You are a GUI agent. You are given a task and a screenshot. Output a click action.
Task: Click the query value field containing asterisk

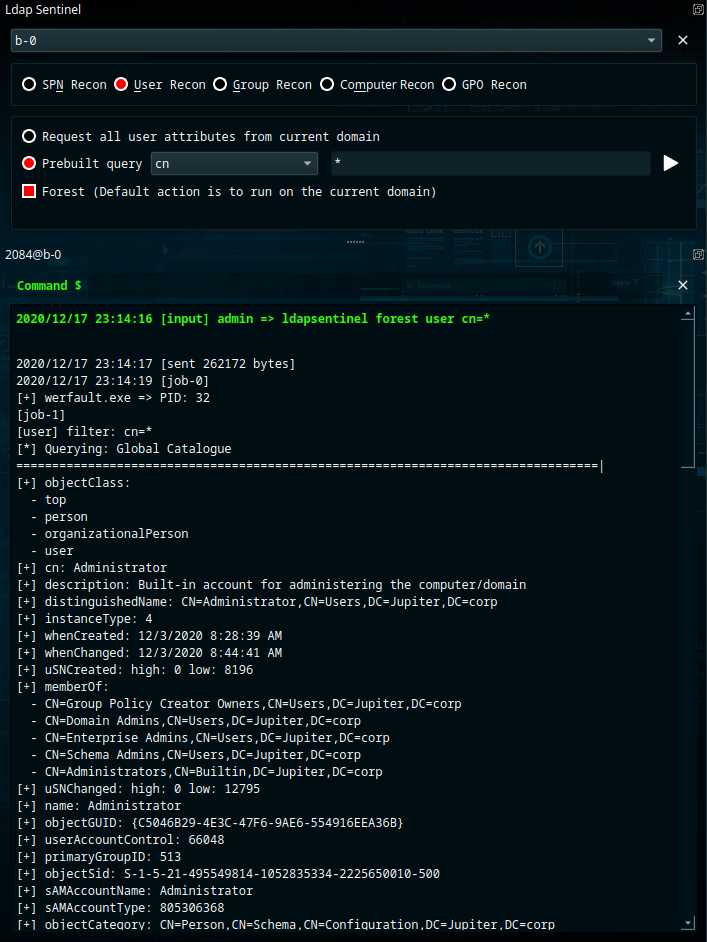point(490,163)
